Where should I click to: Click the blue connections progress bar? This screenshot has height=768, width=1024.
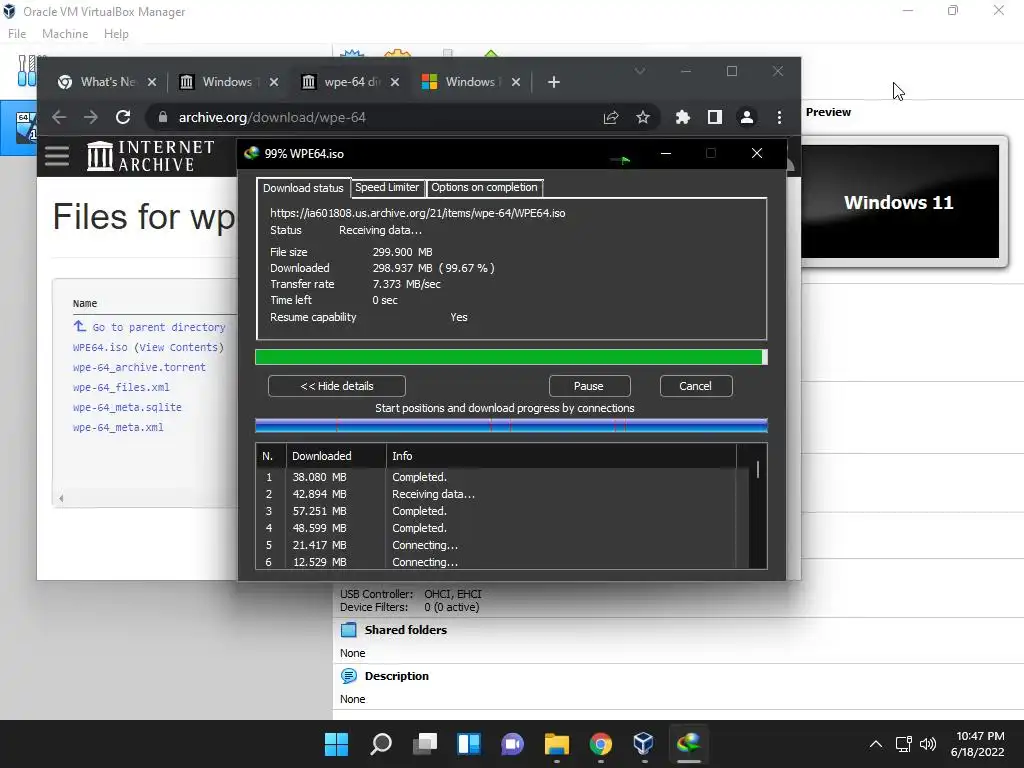click(511, 426)
